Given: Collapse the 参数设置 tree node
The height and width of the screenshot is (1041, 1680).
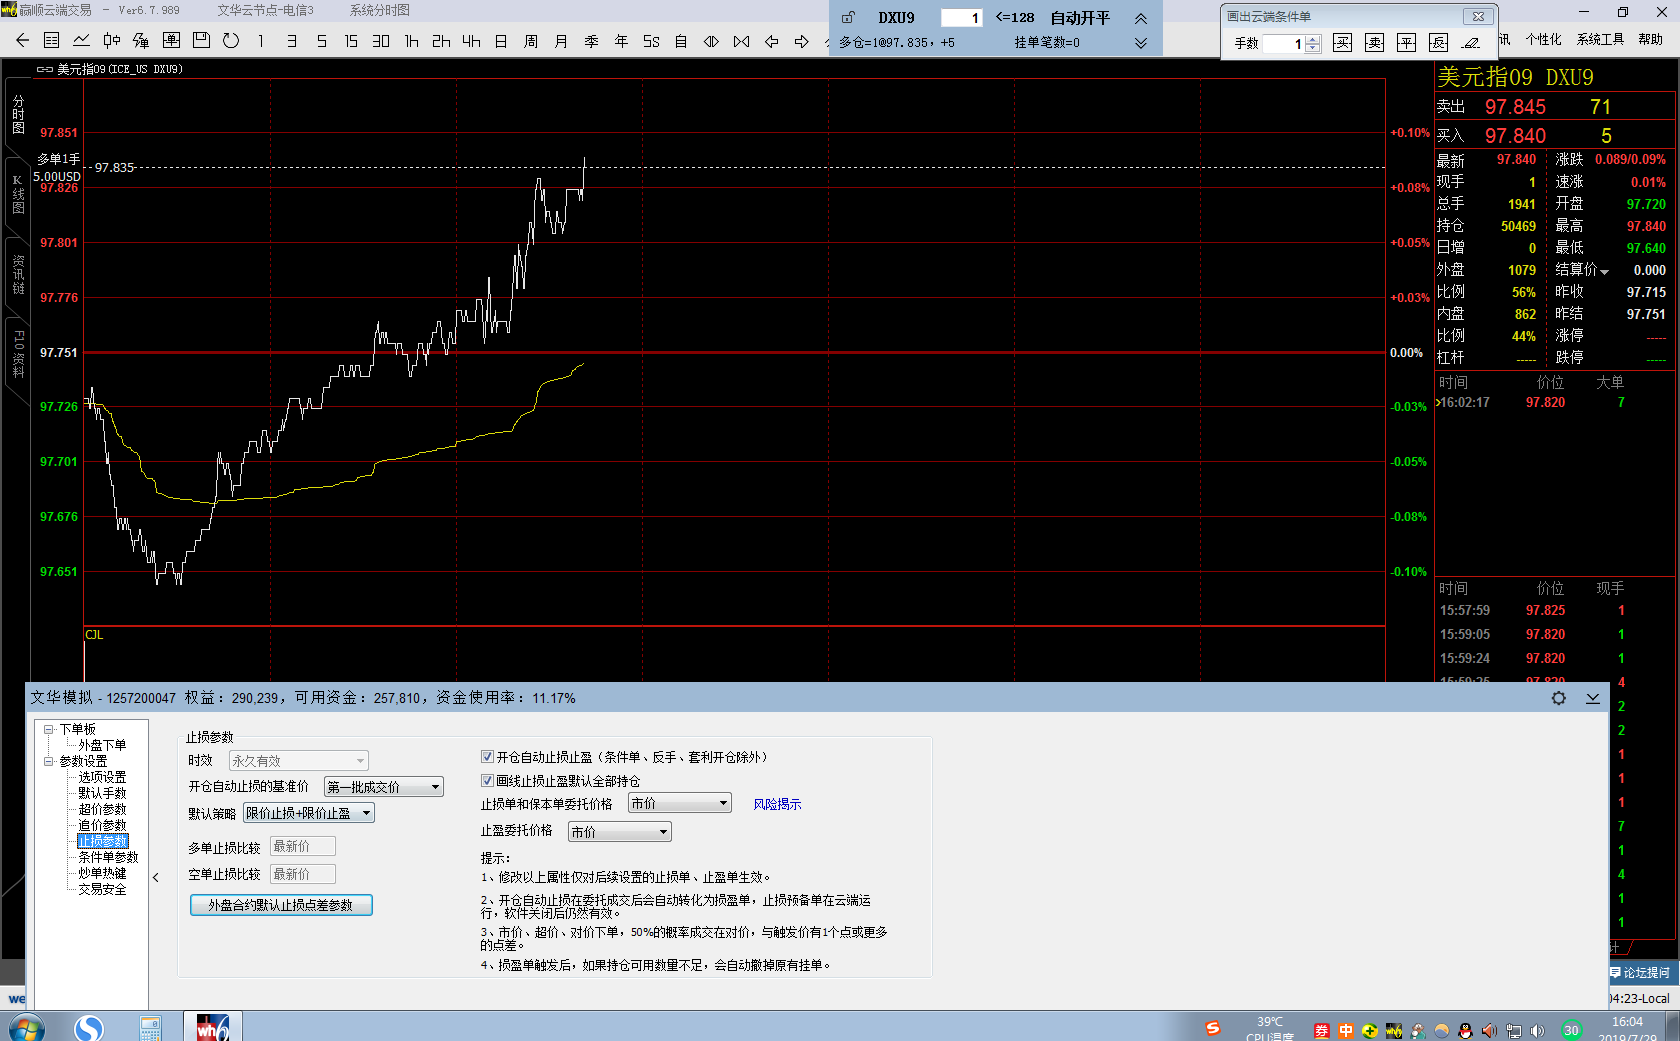Looking at the screenshot, I should point(48,761).
